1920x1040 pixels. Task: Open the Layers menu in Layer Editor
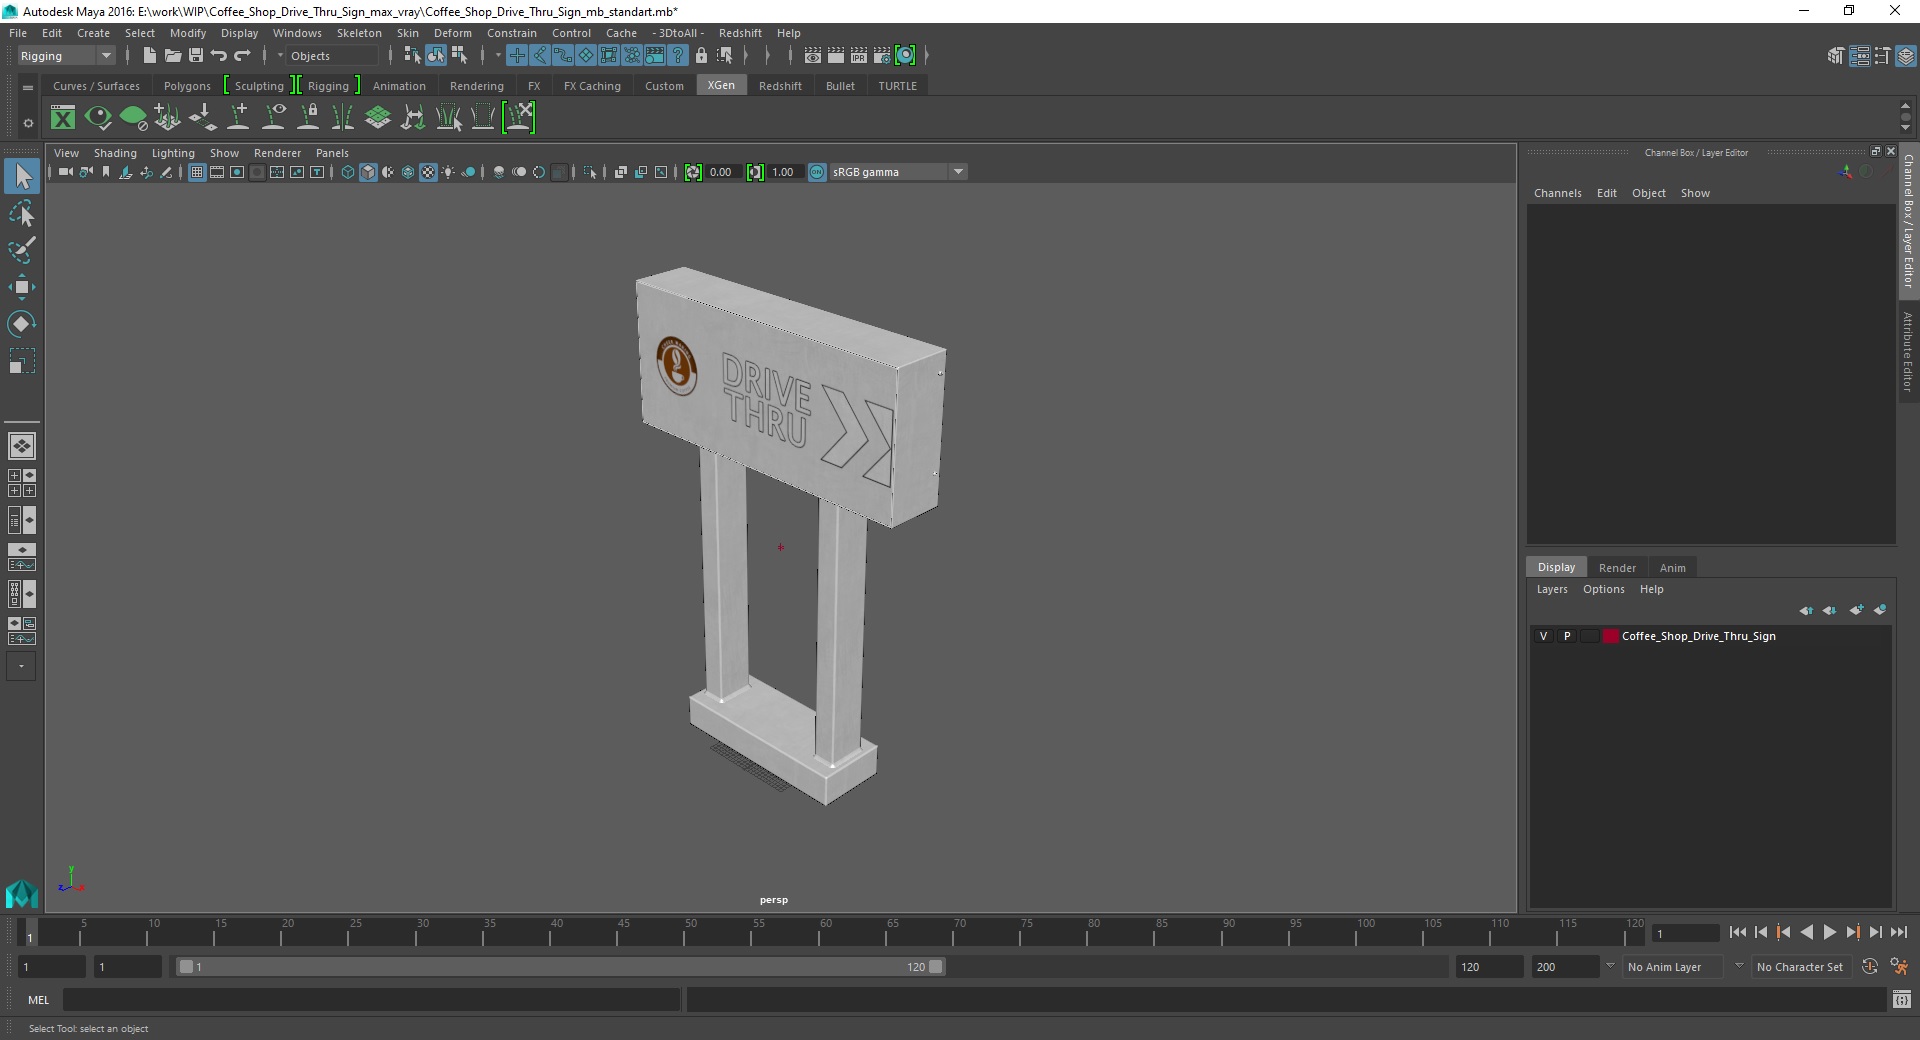point(1552,589)
